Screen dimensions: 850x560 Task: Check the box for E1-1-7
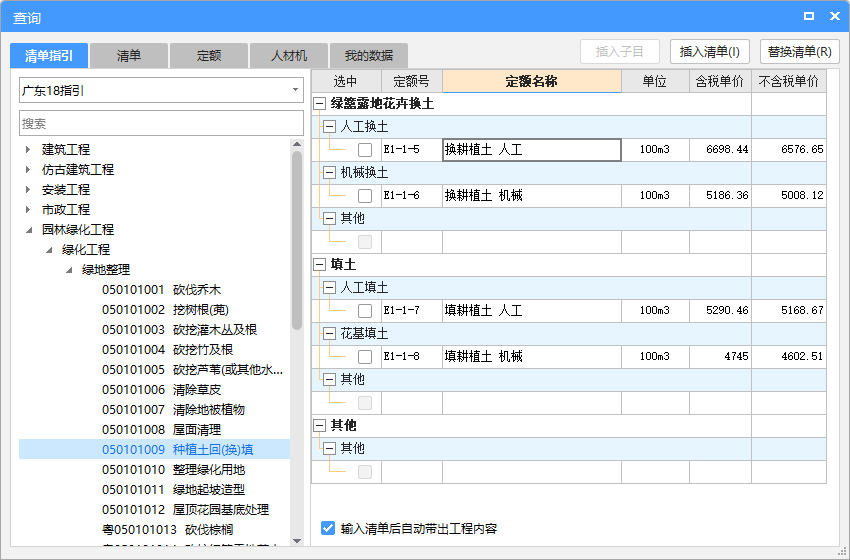pyautogui.click(x=365, y=311)
